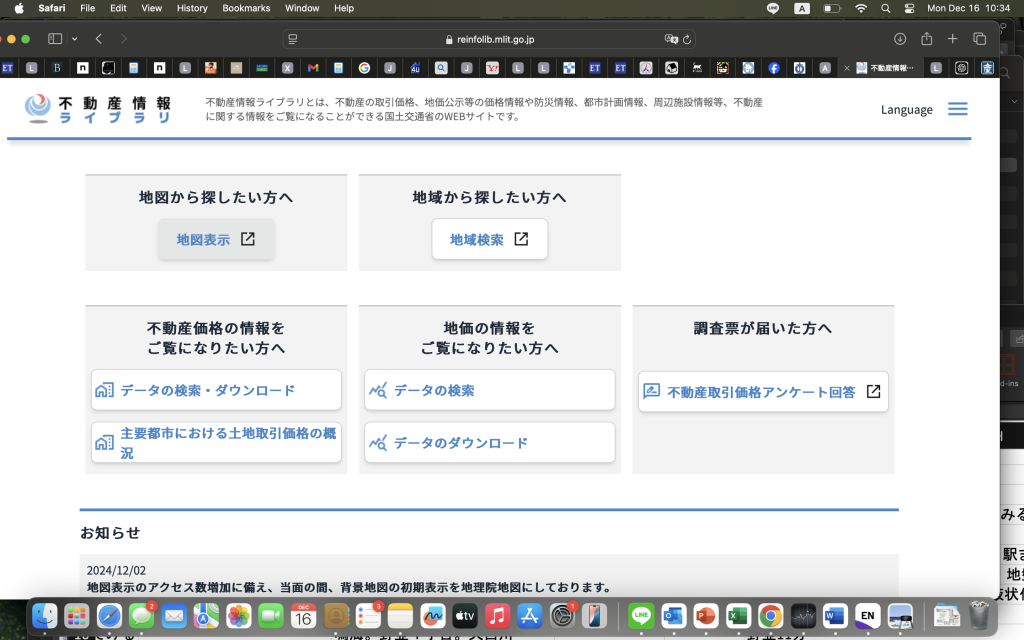The height and width of the screenshot is (640, 1024).
Task: Open 不動産取引価格アンケート回答 link
Action: click(x=763, y=392)
